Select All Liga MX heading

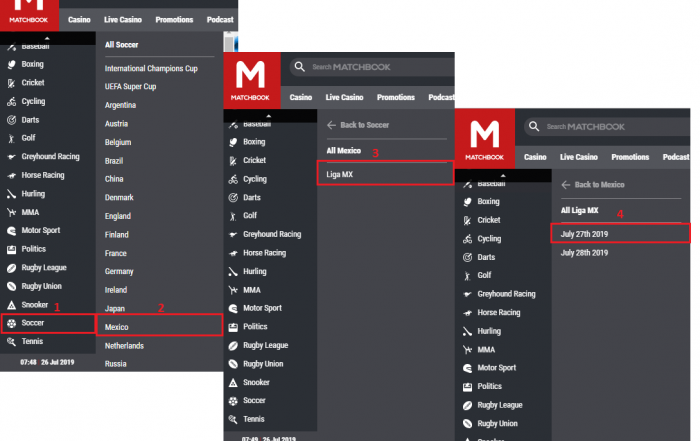point(579,210)
